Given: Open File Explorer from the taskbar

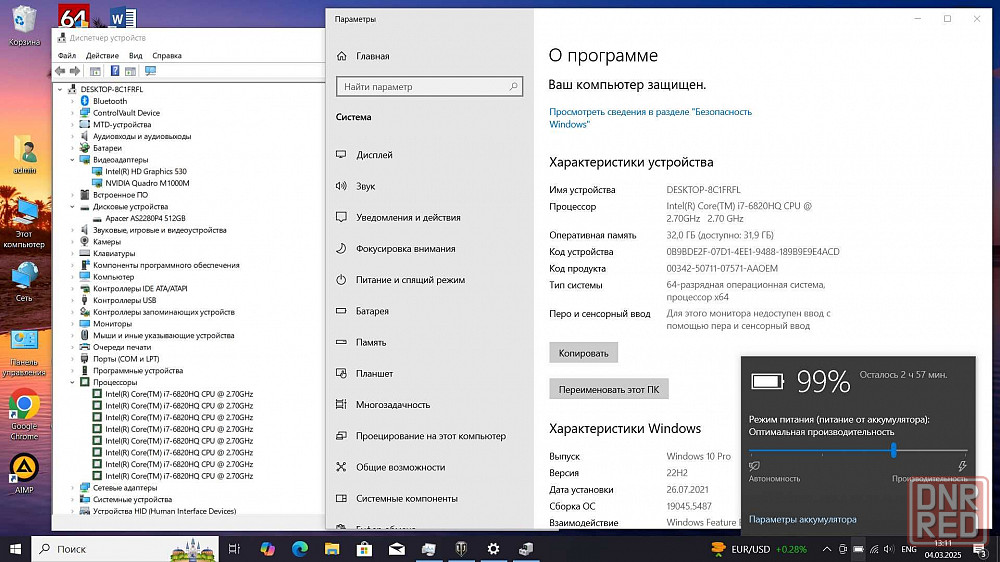Looking at the screenshot, I should point(332,549).
